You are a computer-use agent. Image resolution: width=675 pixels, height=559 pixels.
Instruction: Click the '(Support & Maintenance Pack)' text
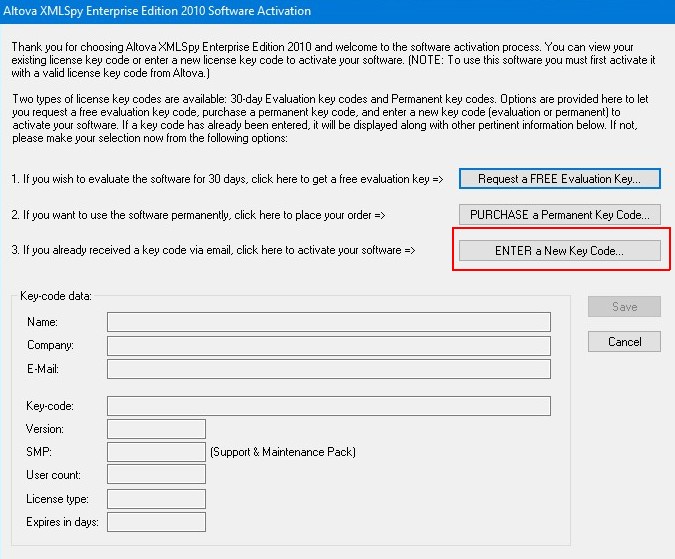point(283,452)
